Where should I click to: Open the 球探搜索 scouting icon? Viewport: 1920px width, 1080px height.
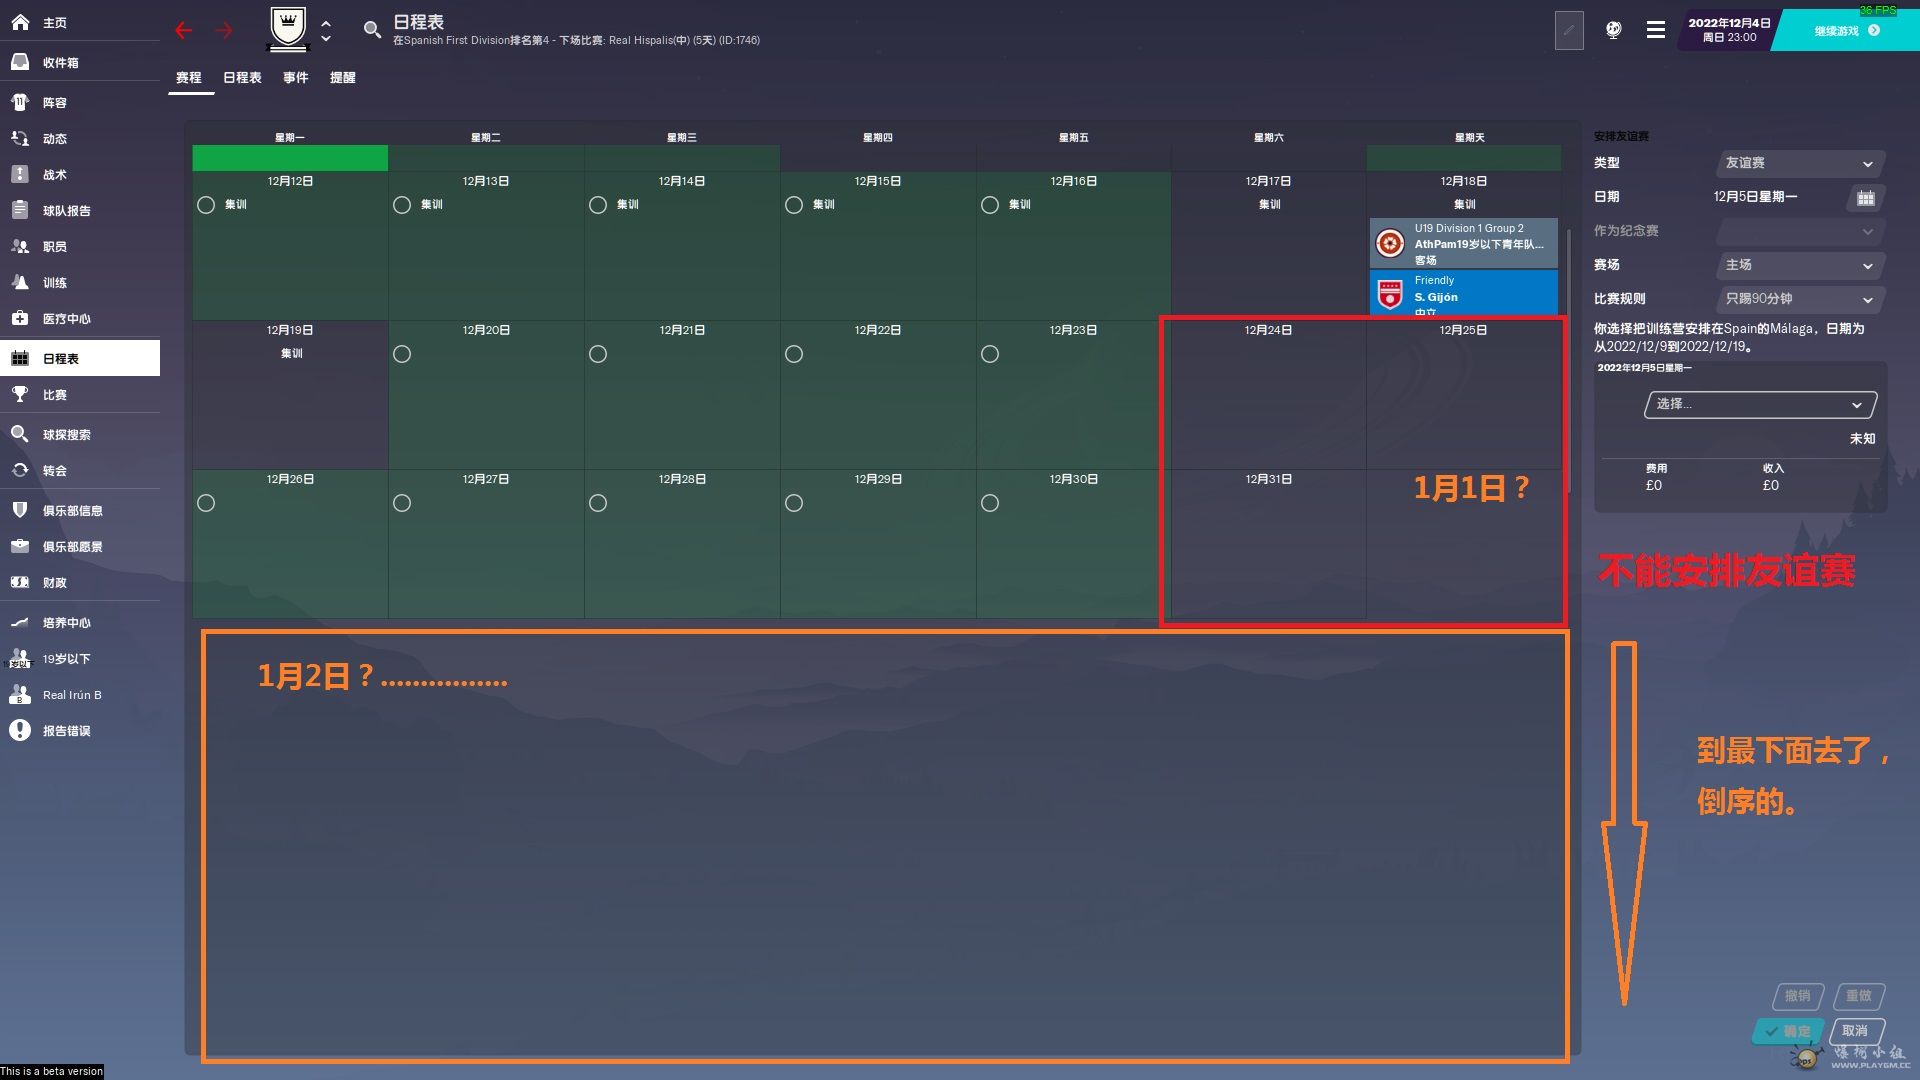coord(20,434)
